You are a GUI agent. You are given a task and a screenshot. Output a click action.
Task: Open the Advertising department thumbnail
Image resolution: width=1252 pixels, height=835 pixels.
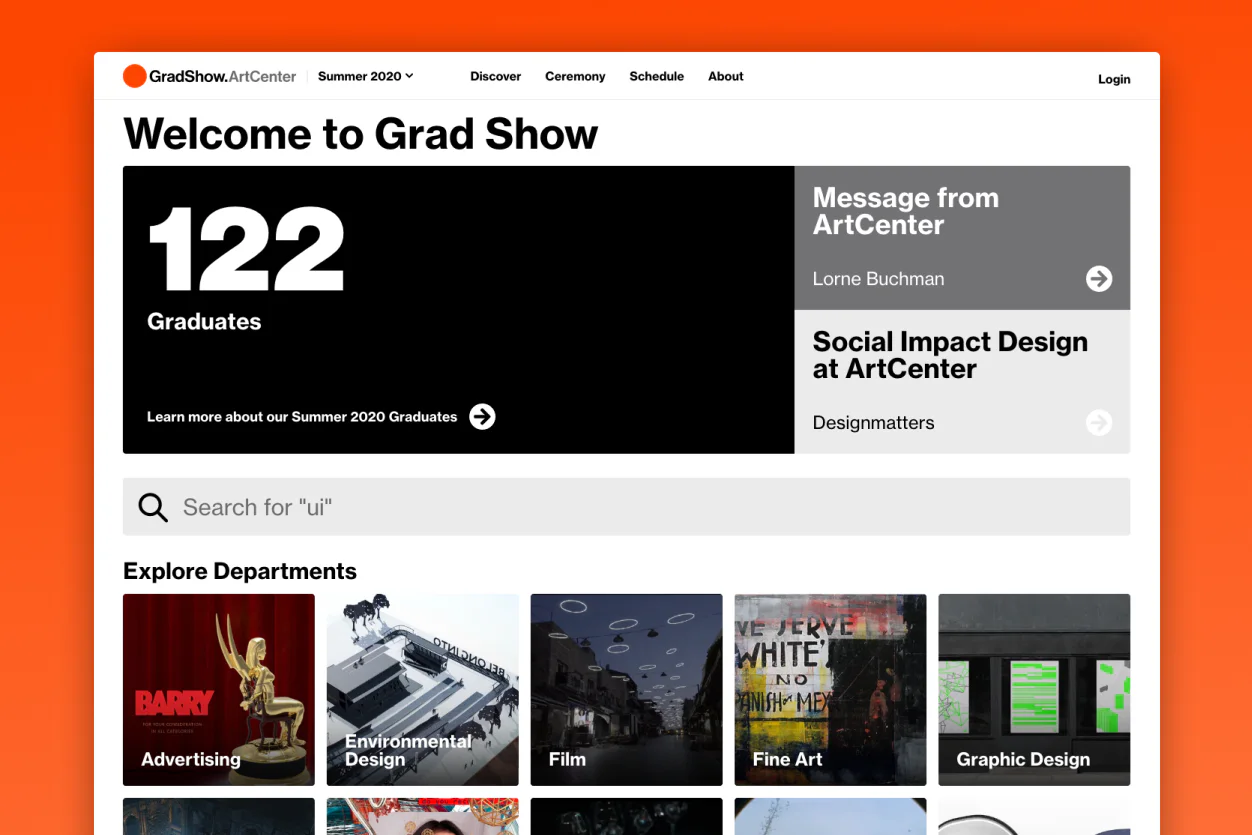pos(219,690)
